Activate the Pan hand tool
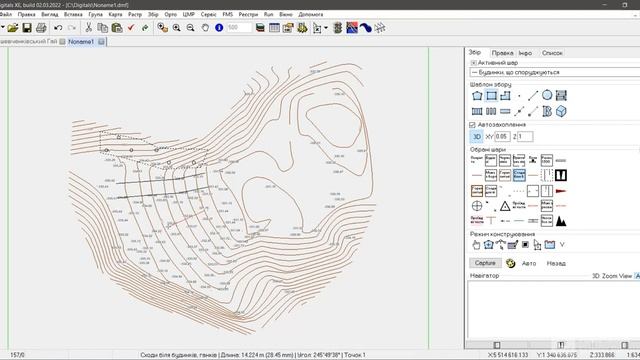The height and width of the screenshot is (360, 640). point(205,28)
